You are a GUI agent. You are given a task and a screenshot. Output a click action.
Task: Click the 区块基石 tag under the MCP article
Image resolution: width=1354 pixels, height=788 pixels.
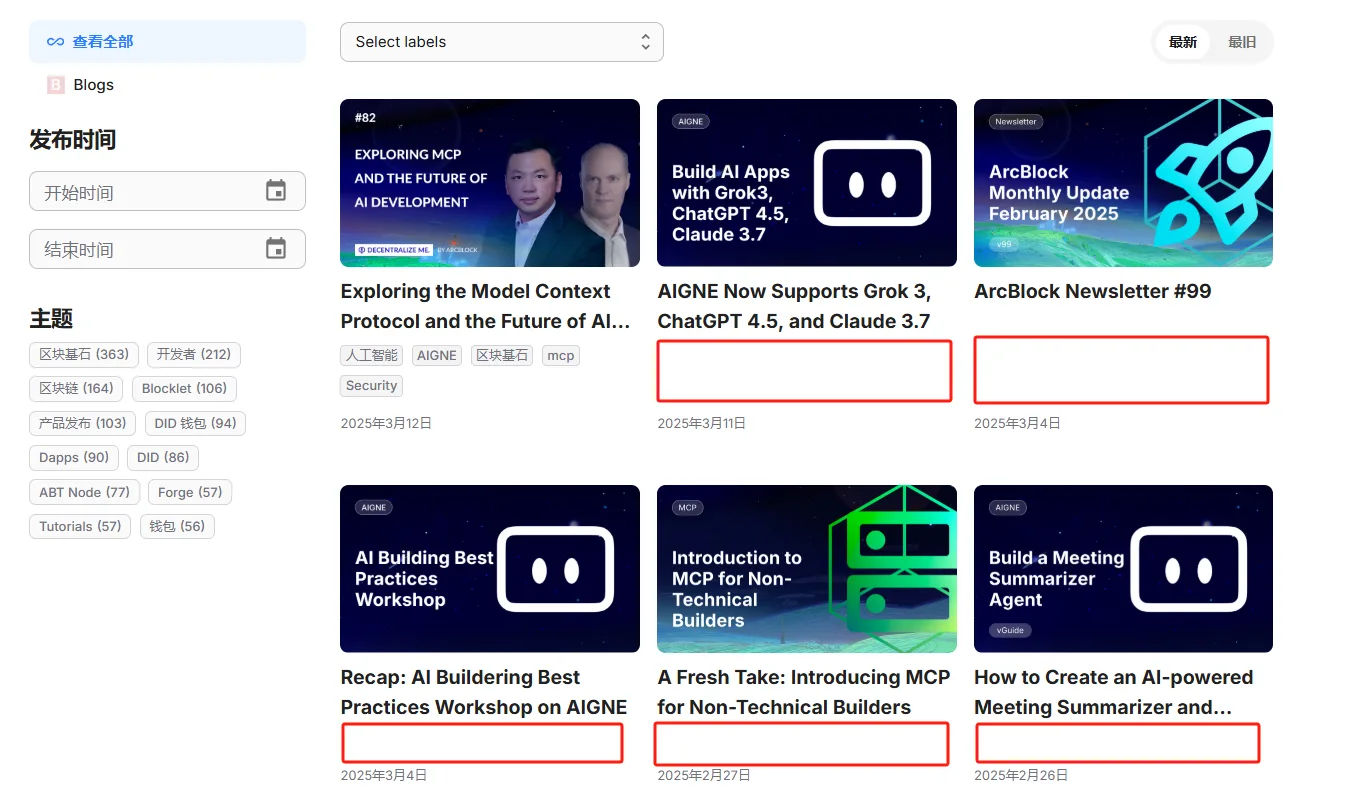tap(502, 355)
